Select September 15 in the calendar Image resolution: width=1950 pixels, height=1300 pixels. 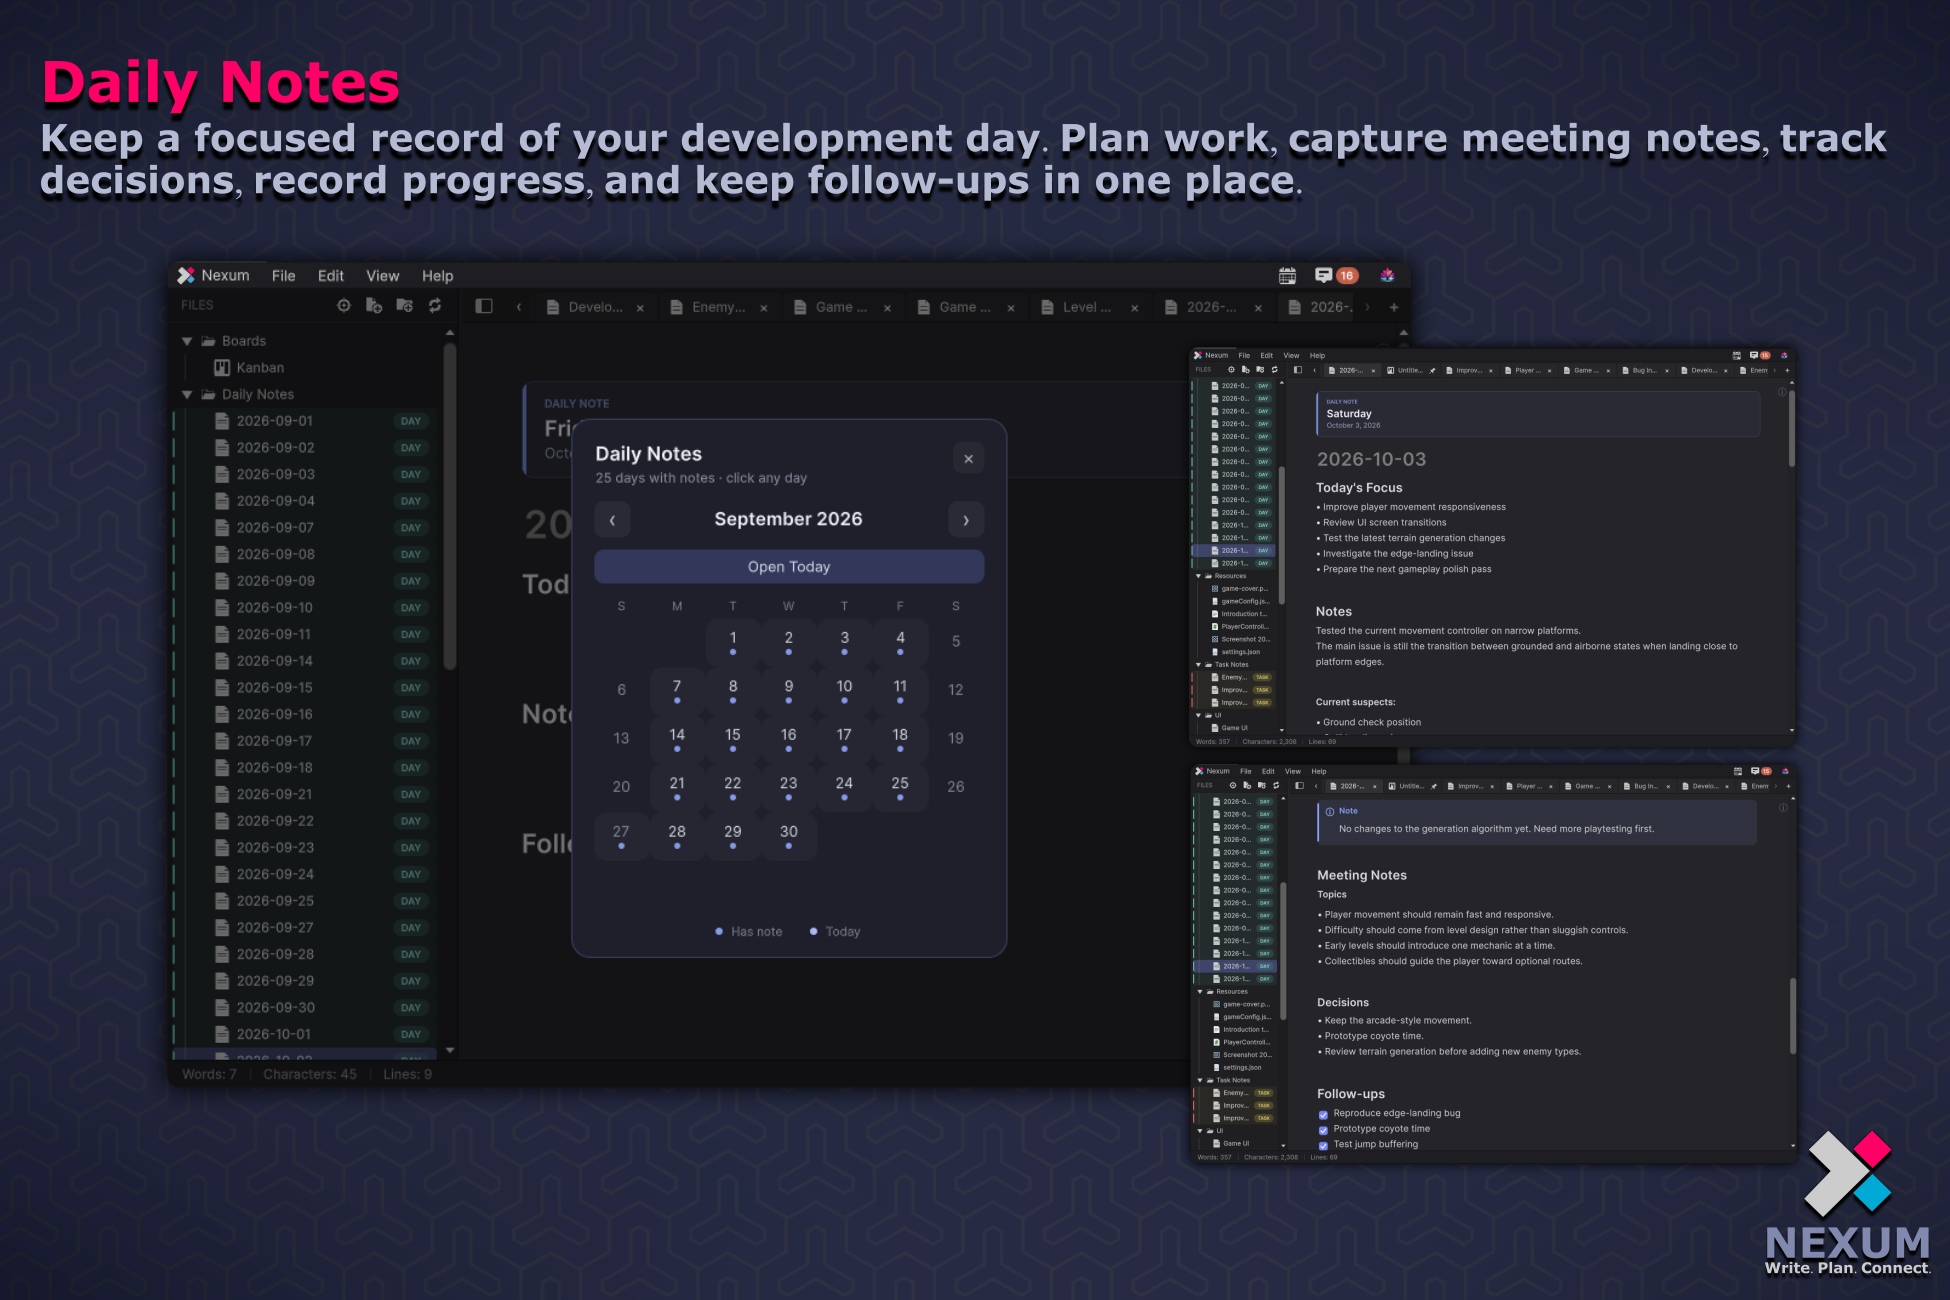[733, 738]
